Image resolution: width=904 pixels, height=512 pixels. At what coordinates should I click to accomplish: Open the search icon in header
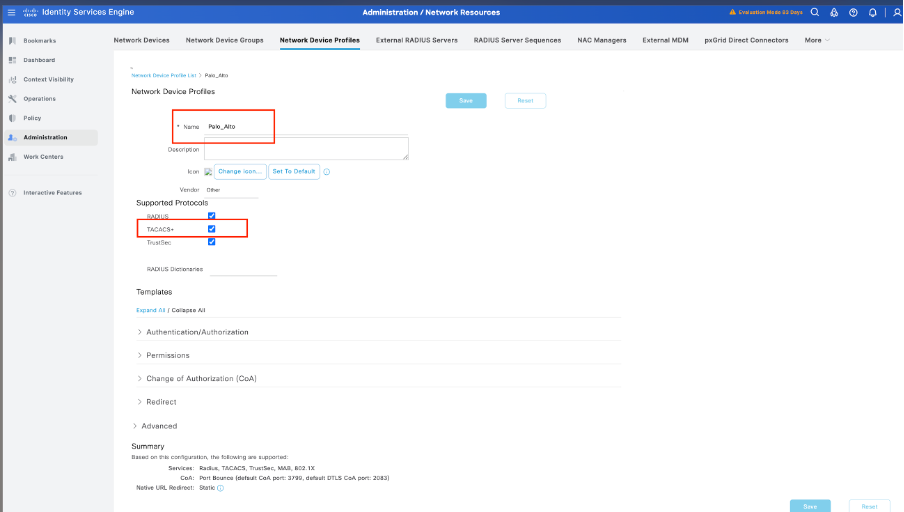[815, 12]
